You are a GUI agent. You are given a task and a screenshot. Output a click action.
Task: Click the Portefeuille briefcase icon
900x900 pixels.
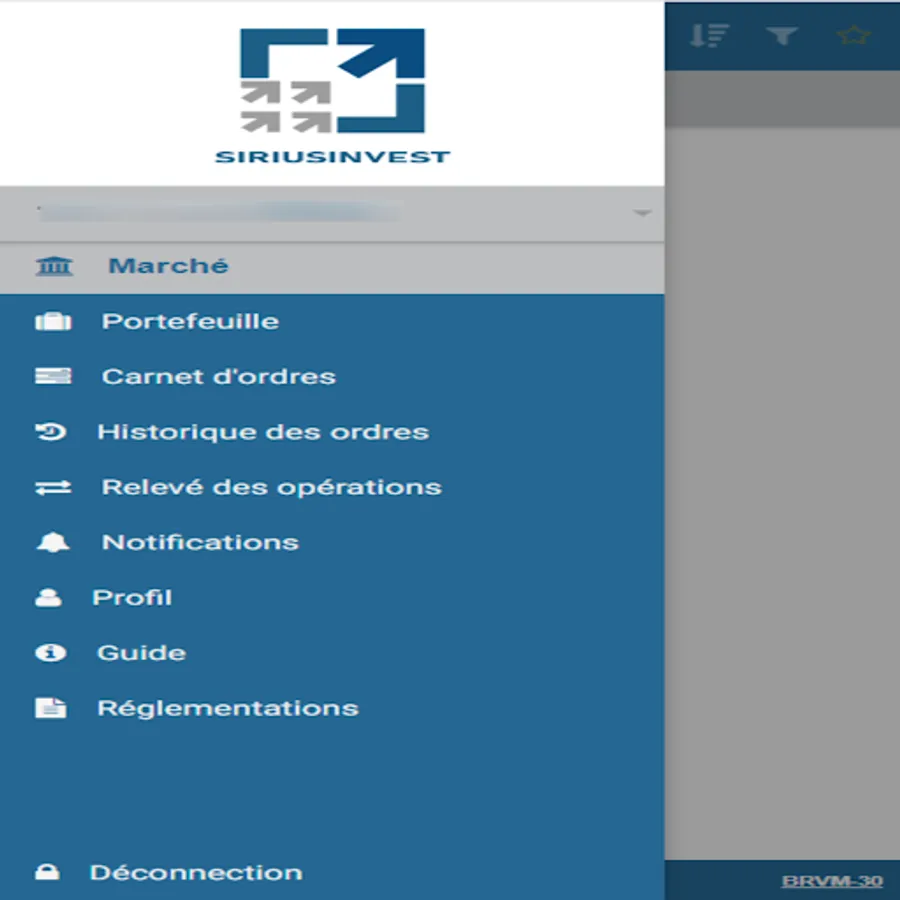tap(53, 321)
